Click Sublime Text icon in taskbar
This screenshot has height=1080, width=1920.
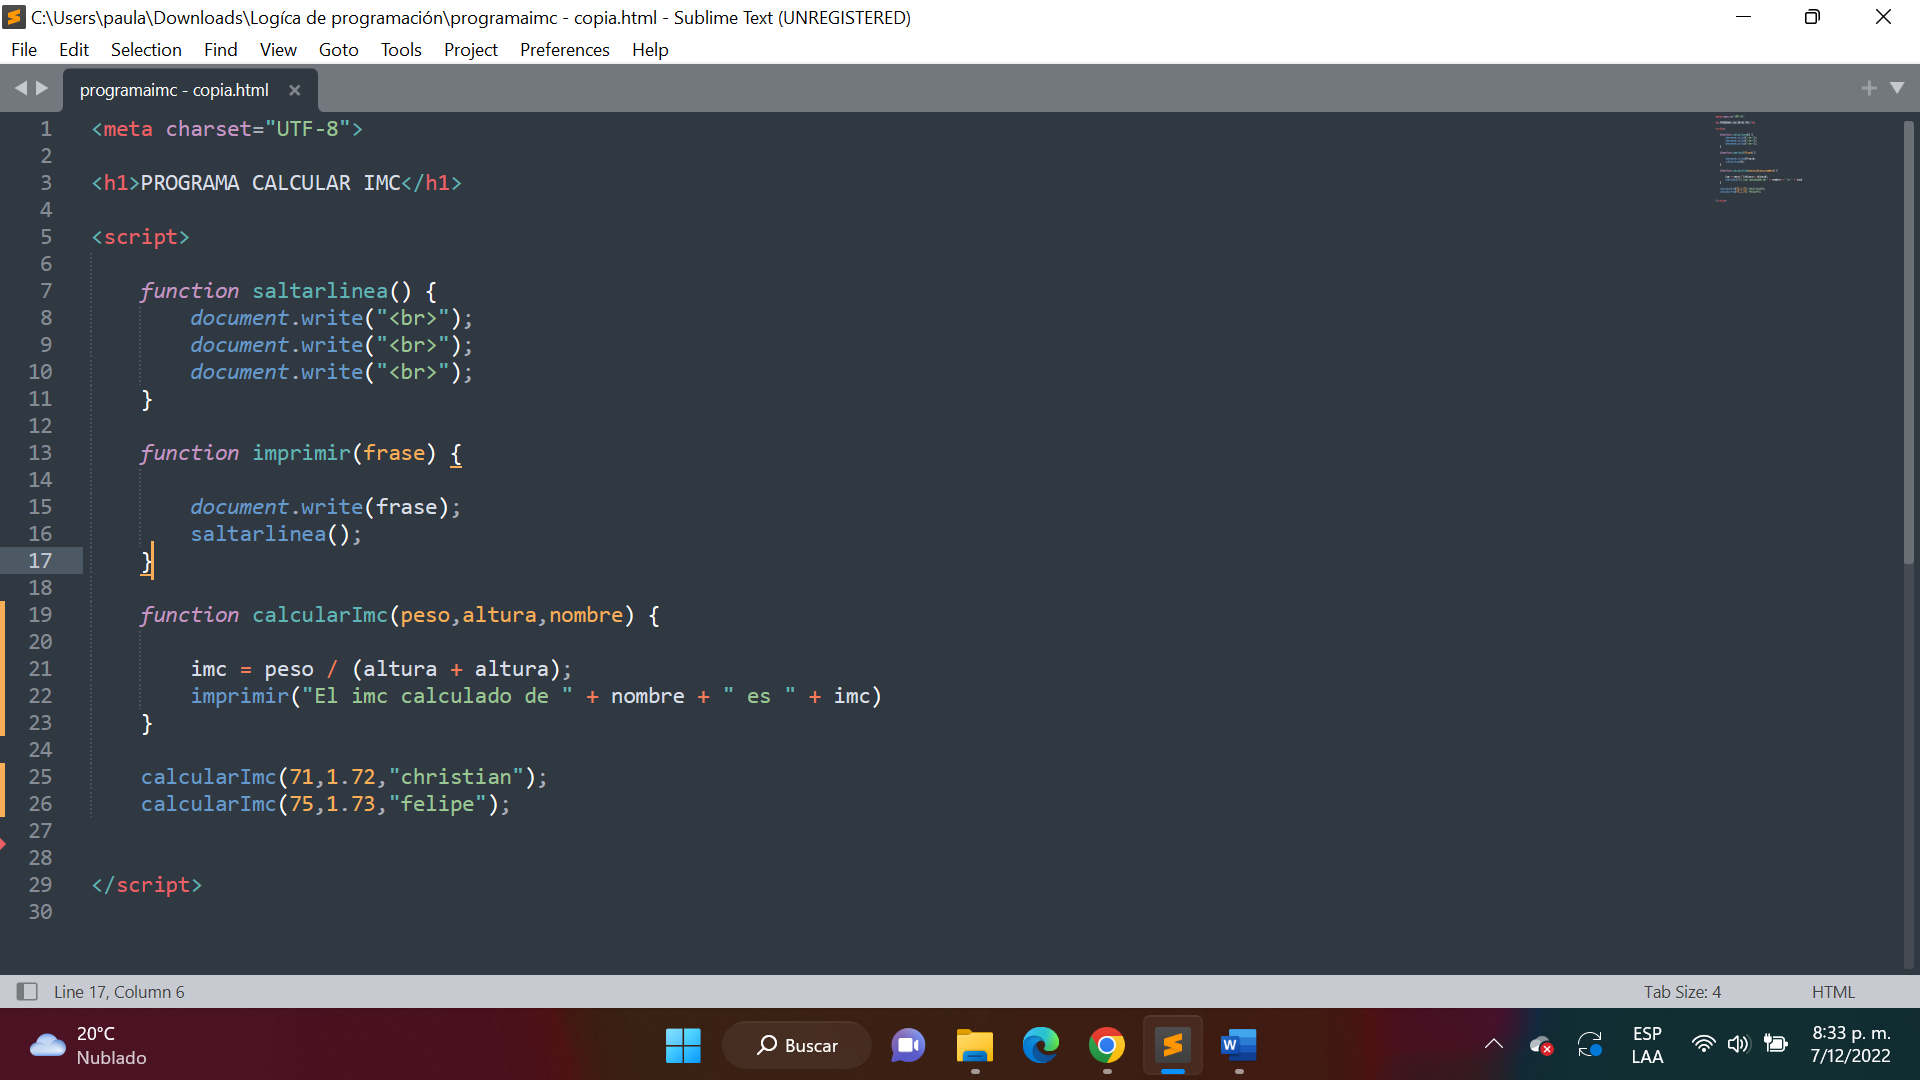pyautogui.click(x=1172, y=1045)
